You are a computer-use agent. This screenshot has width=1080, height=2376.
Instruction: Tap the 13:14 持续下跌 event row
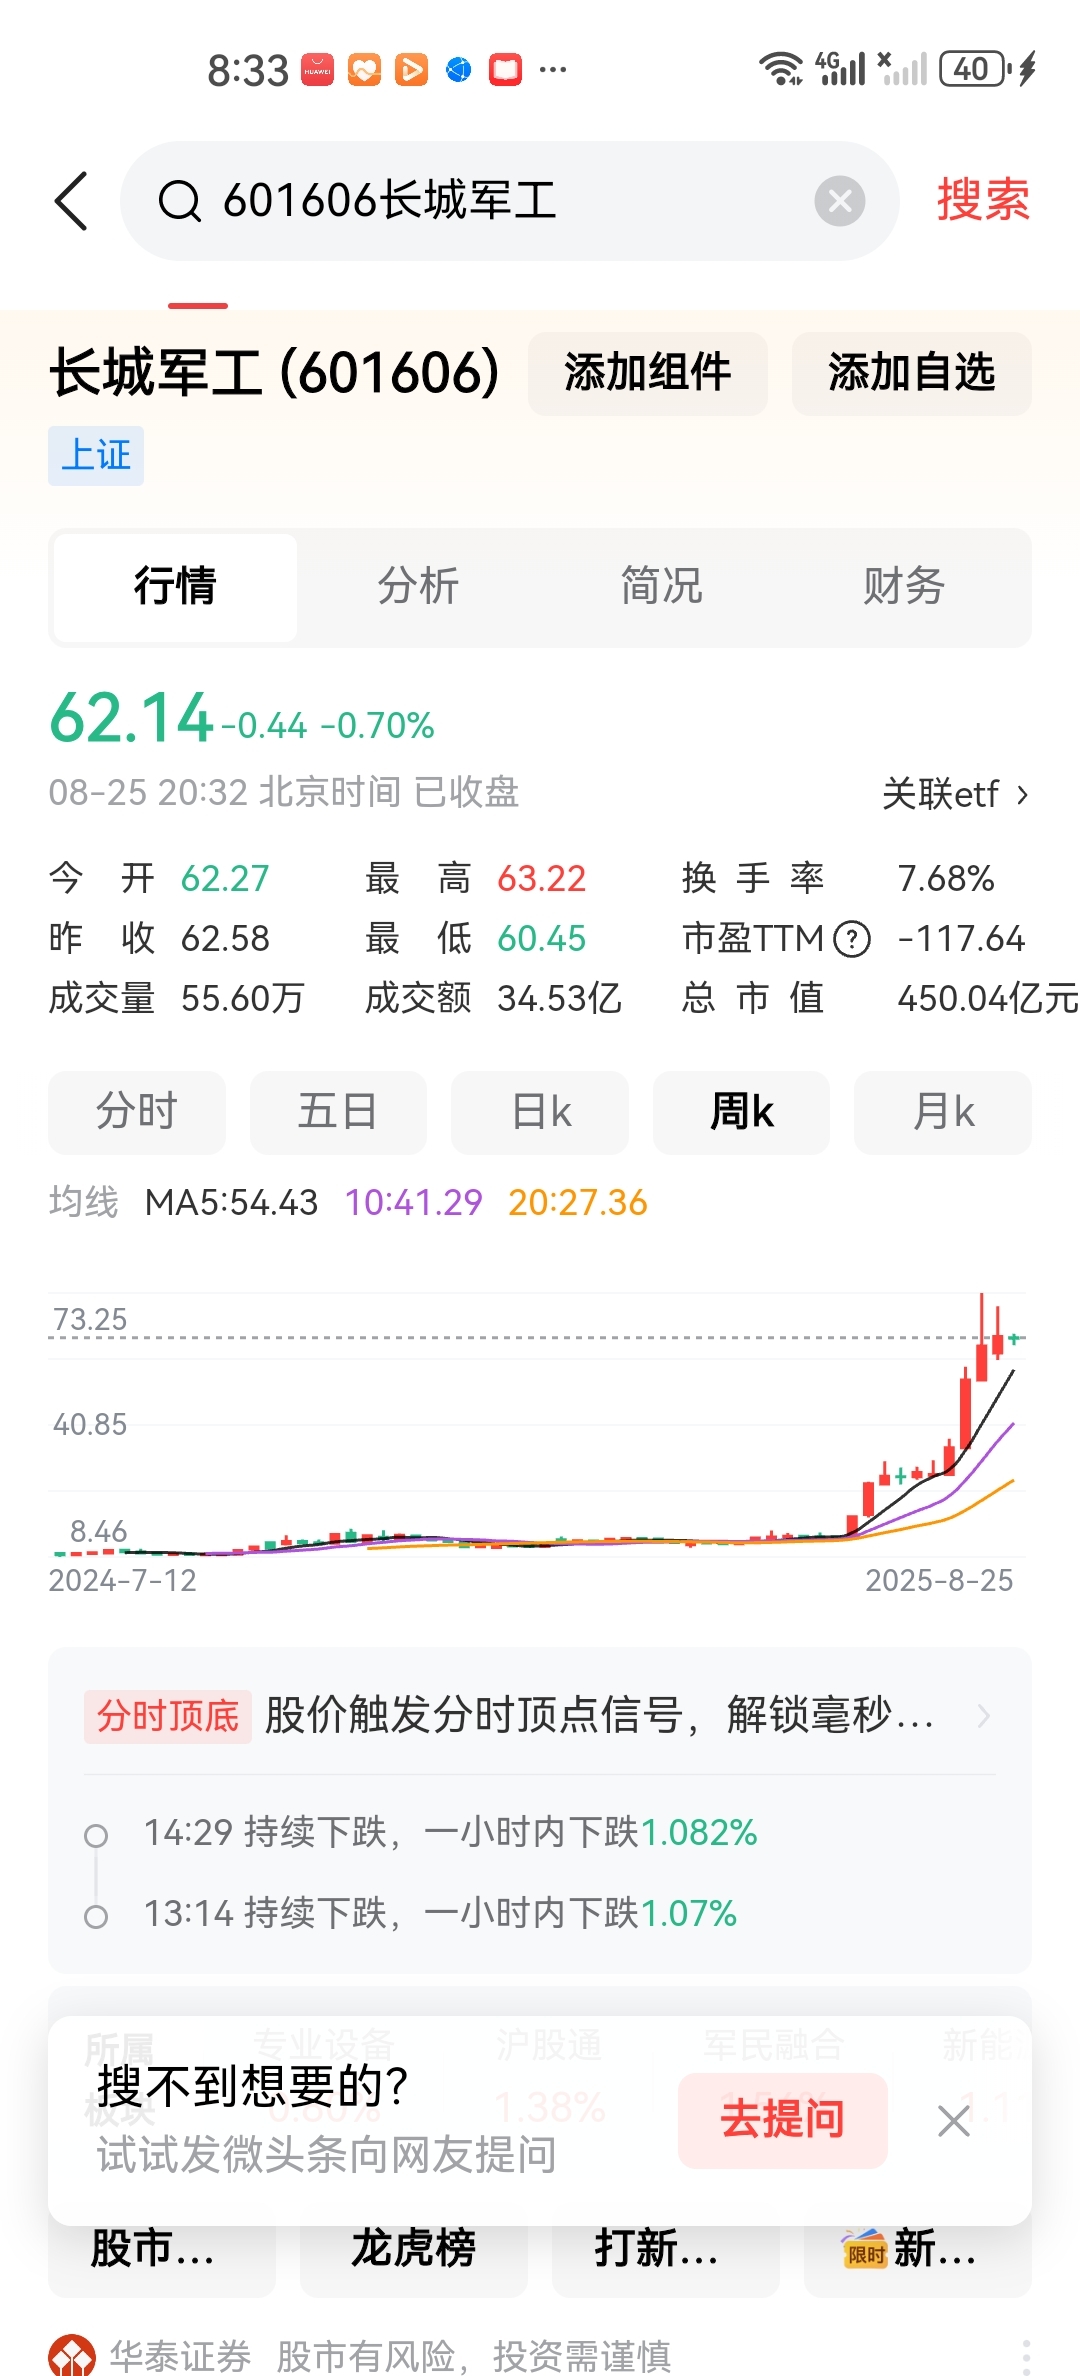coord(440,1914)
